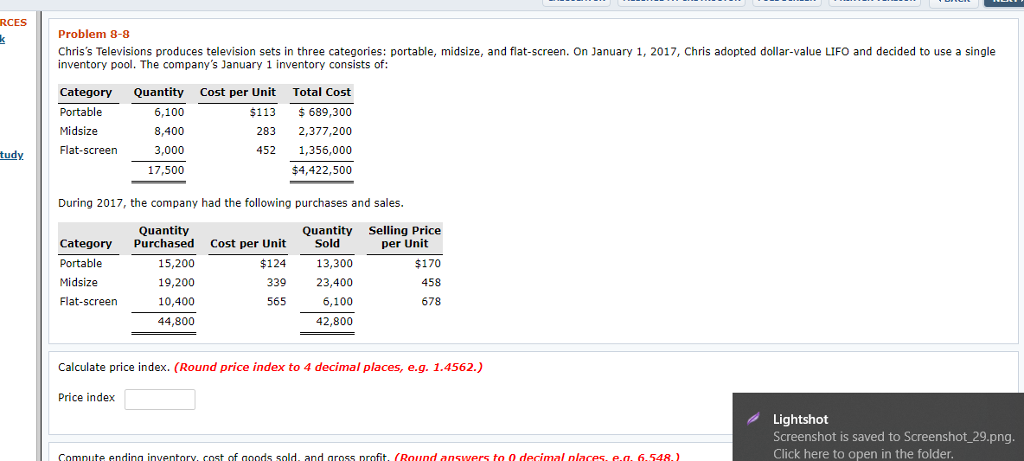The width and height of the screenshot is (1024, 461).
Task: Select the '19,200' Midsize purchased cell
Action: pyautogui.click(x=176, y=283)
